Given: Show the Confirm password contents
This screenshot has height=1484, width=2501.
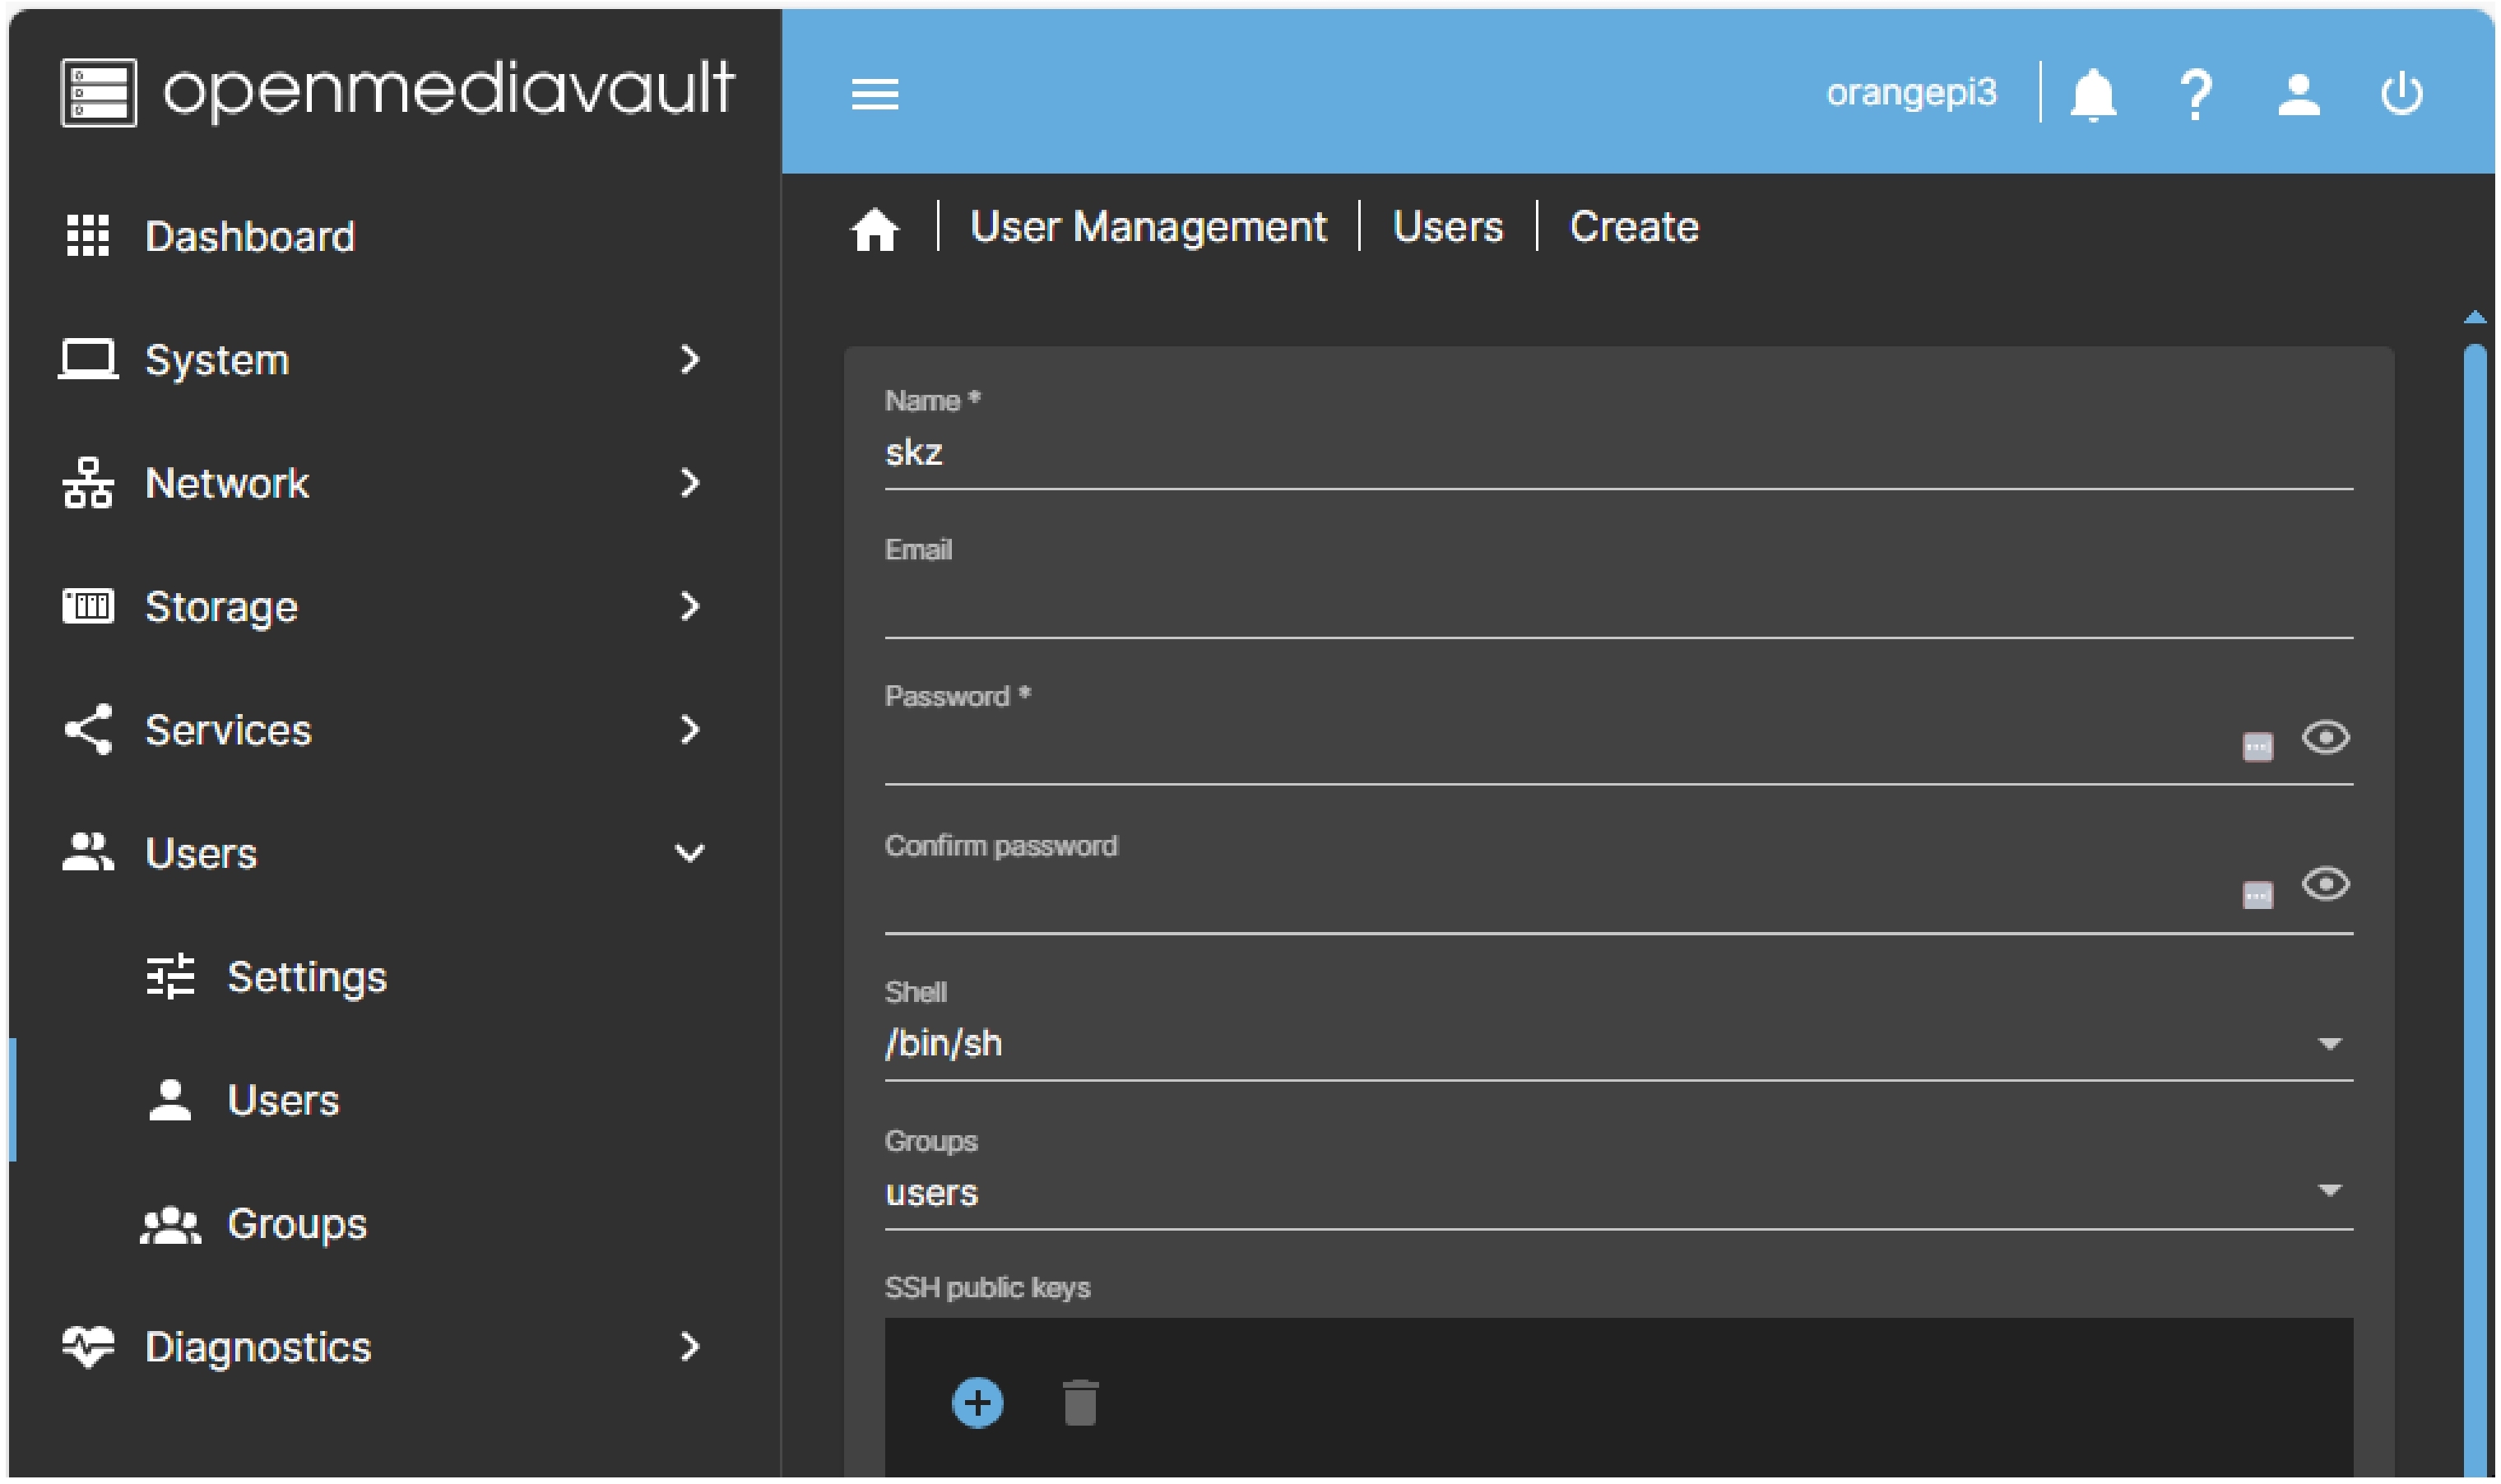Looking at the screenshot, I should tap(2325, 884).
